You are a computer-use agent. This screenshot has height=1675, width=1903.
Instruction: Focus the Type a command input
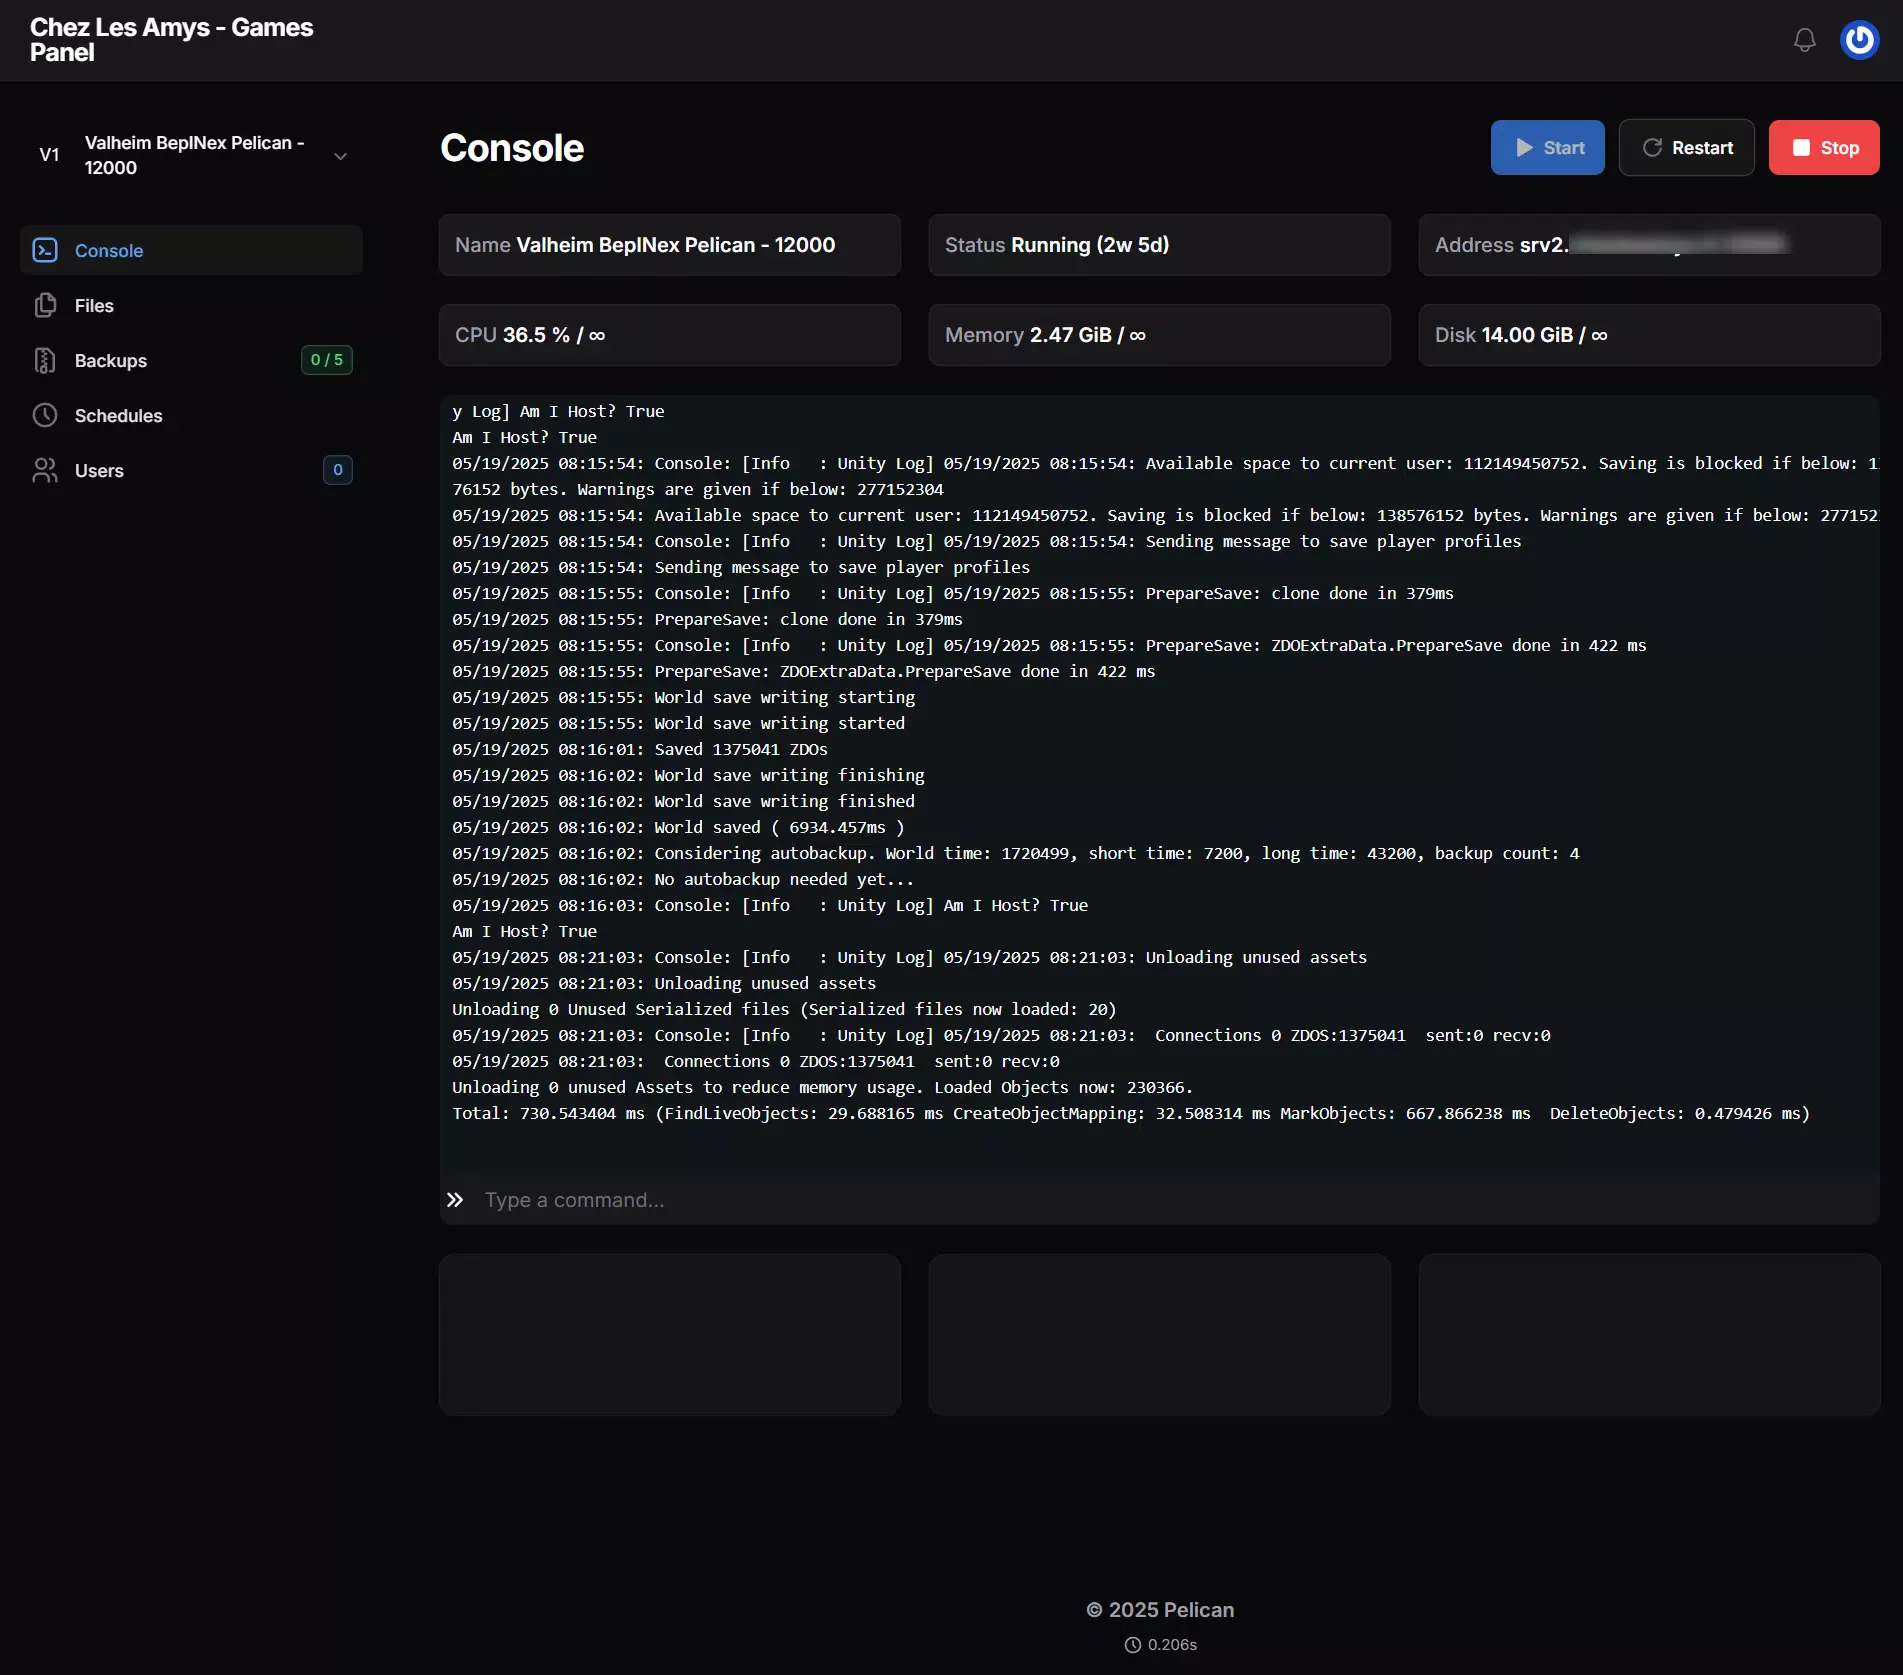1175,1200
